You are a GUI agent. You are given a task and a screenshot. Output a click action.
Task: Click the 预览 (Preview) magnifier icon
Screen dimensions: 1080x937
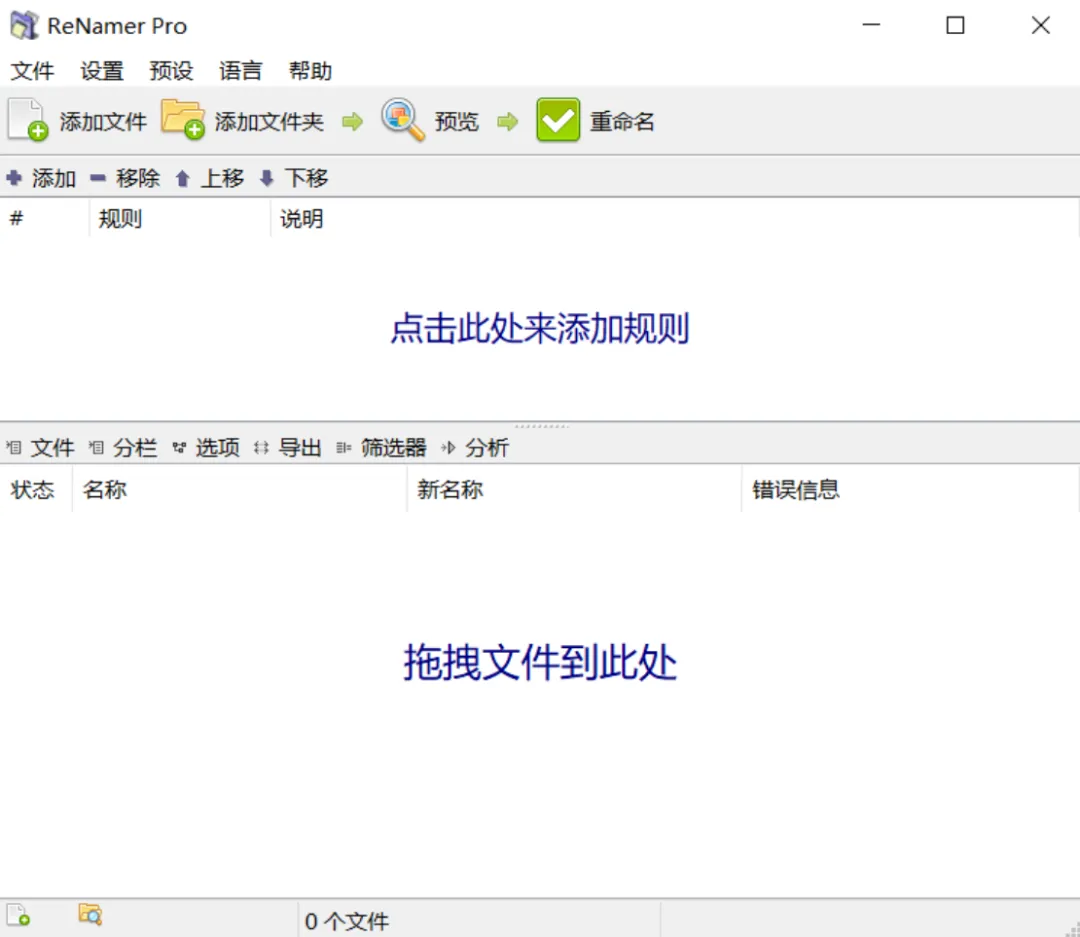(403, 120)
